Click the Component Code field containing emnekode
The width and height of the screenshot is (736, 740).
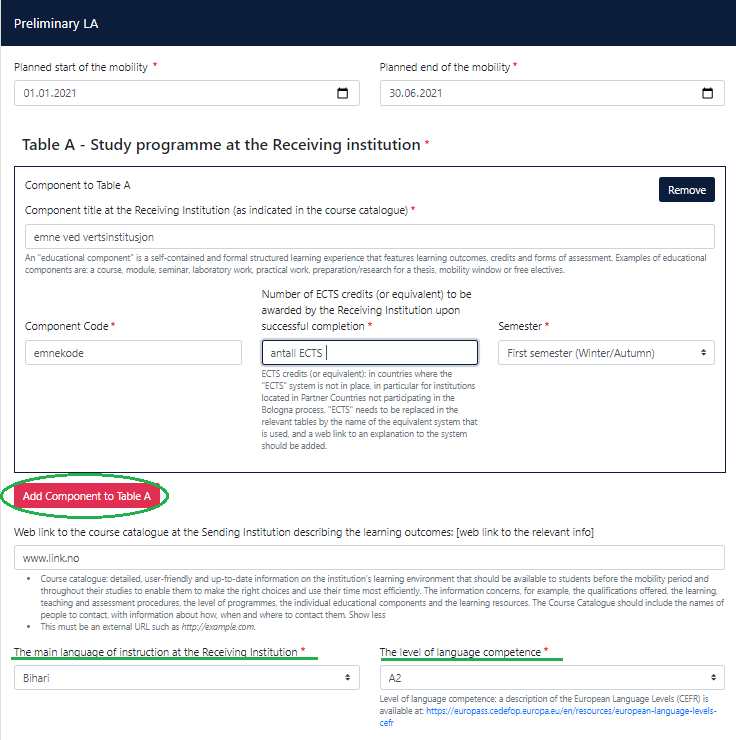tap(133, 353)
